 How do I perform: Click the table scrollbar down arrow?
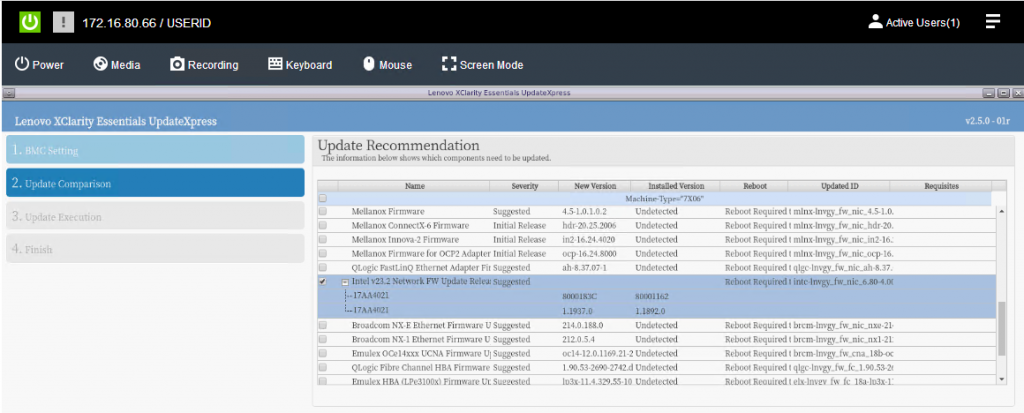[x=1002, y=379]
